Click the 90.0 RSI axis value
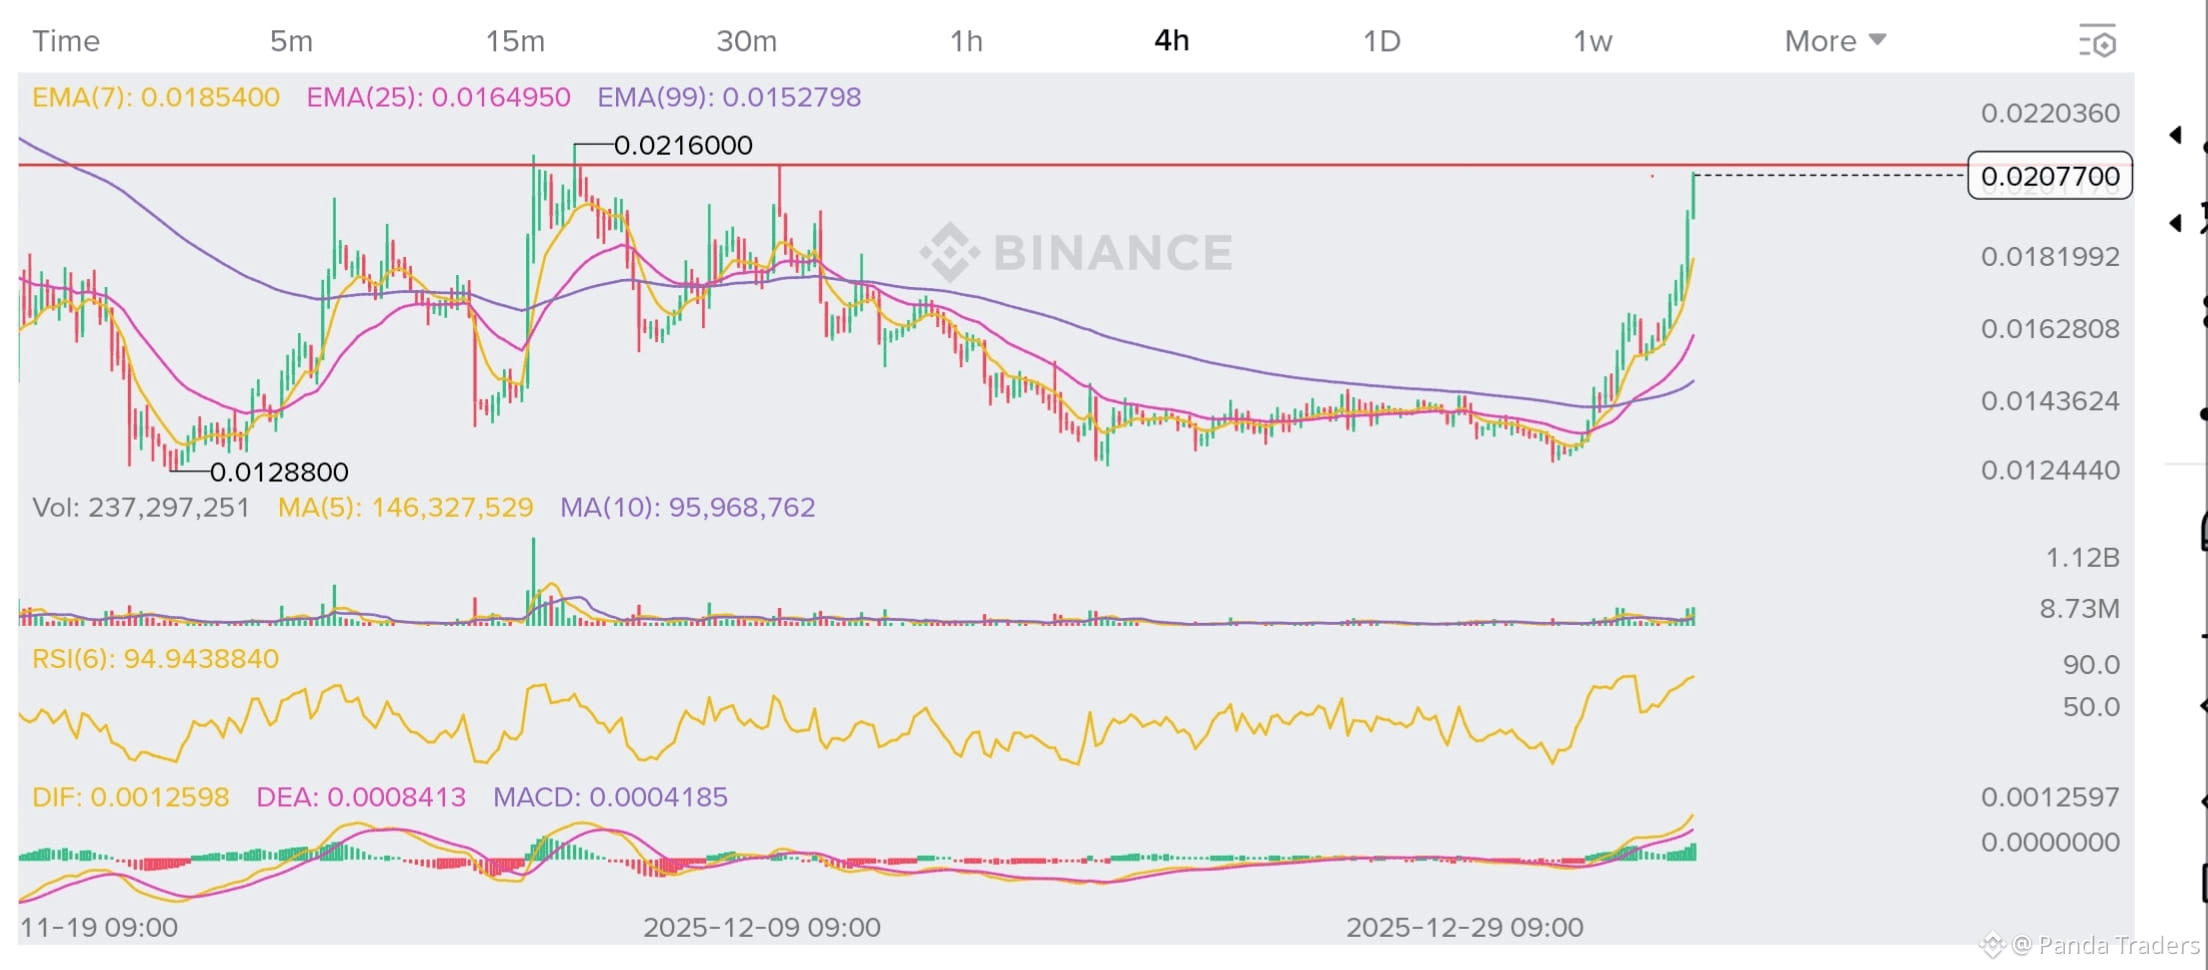This screenshot has height=970, width=2208. (2091, 664)
